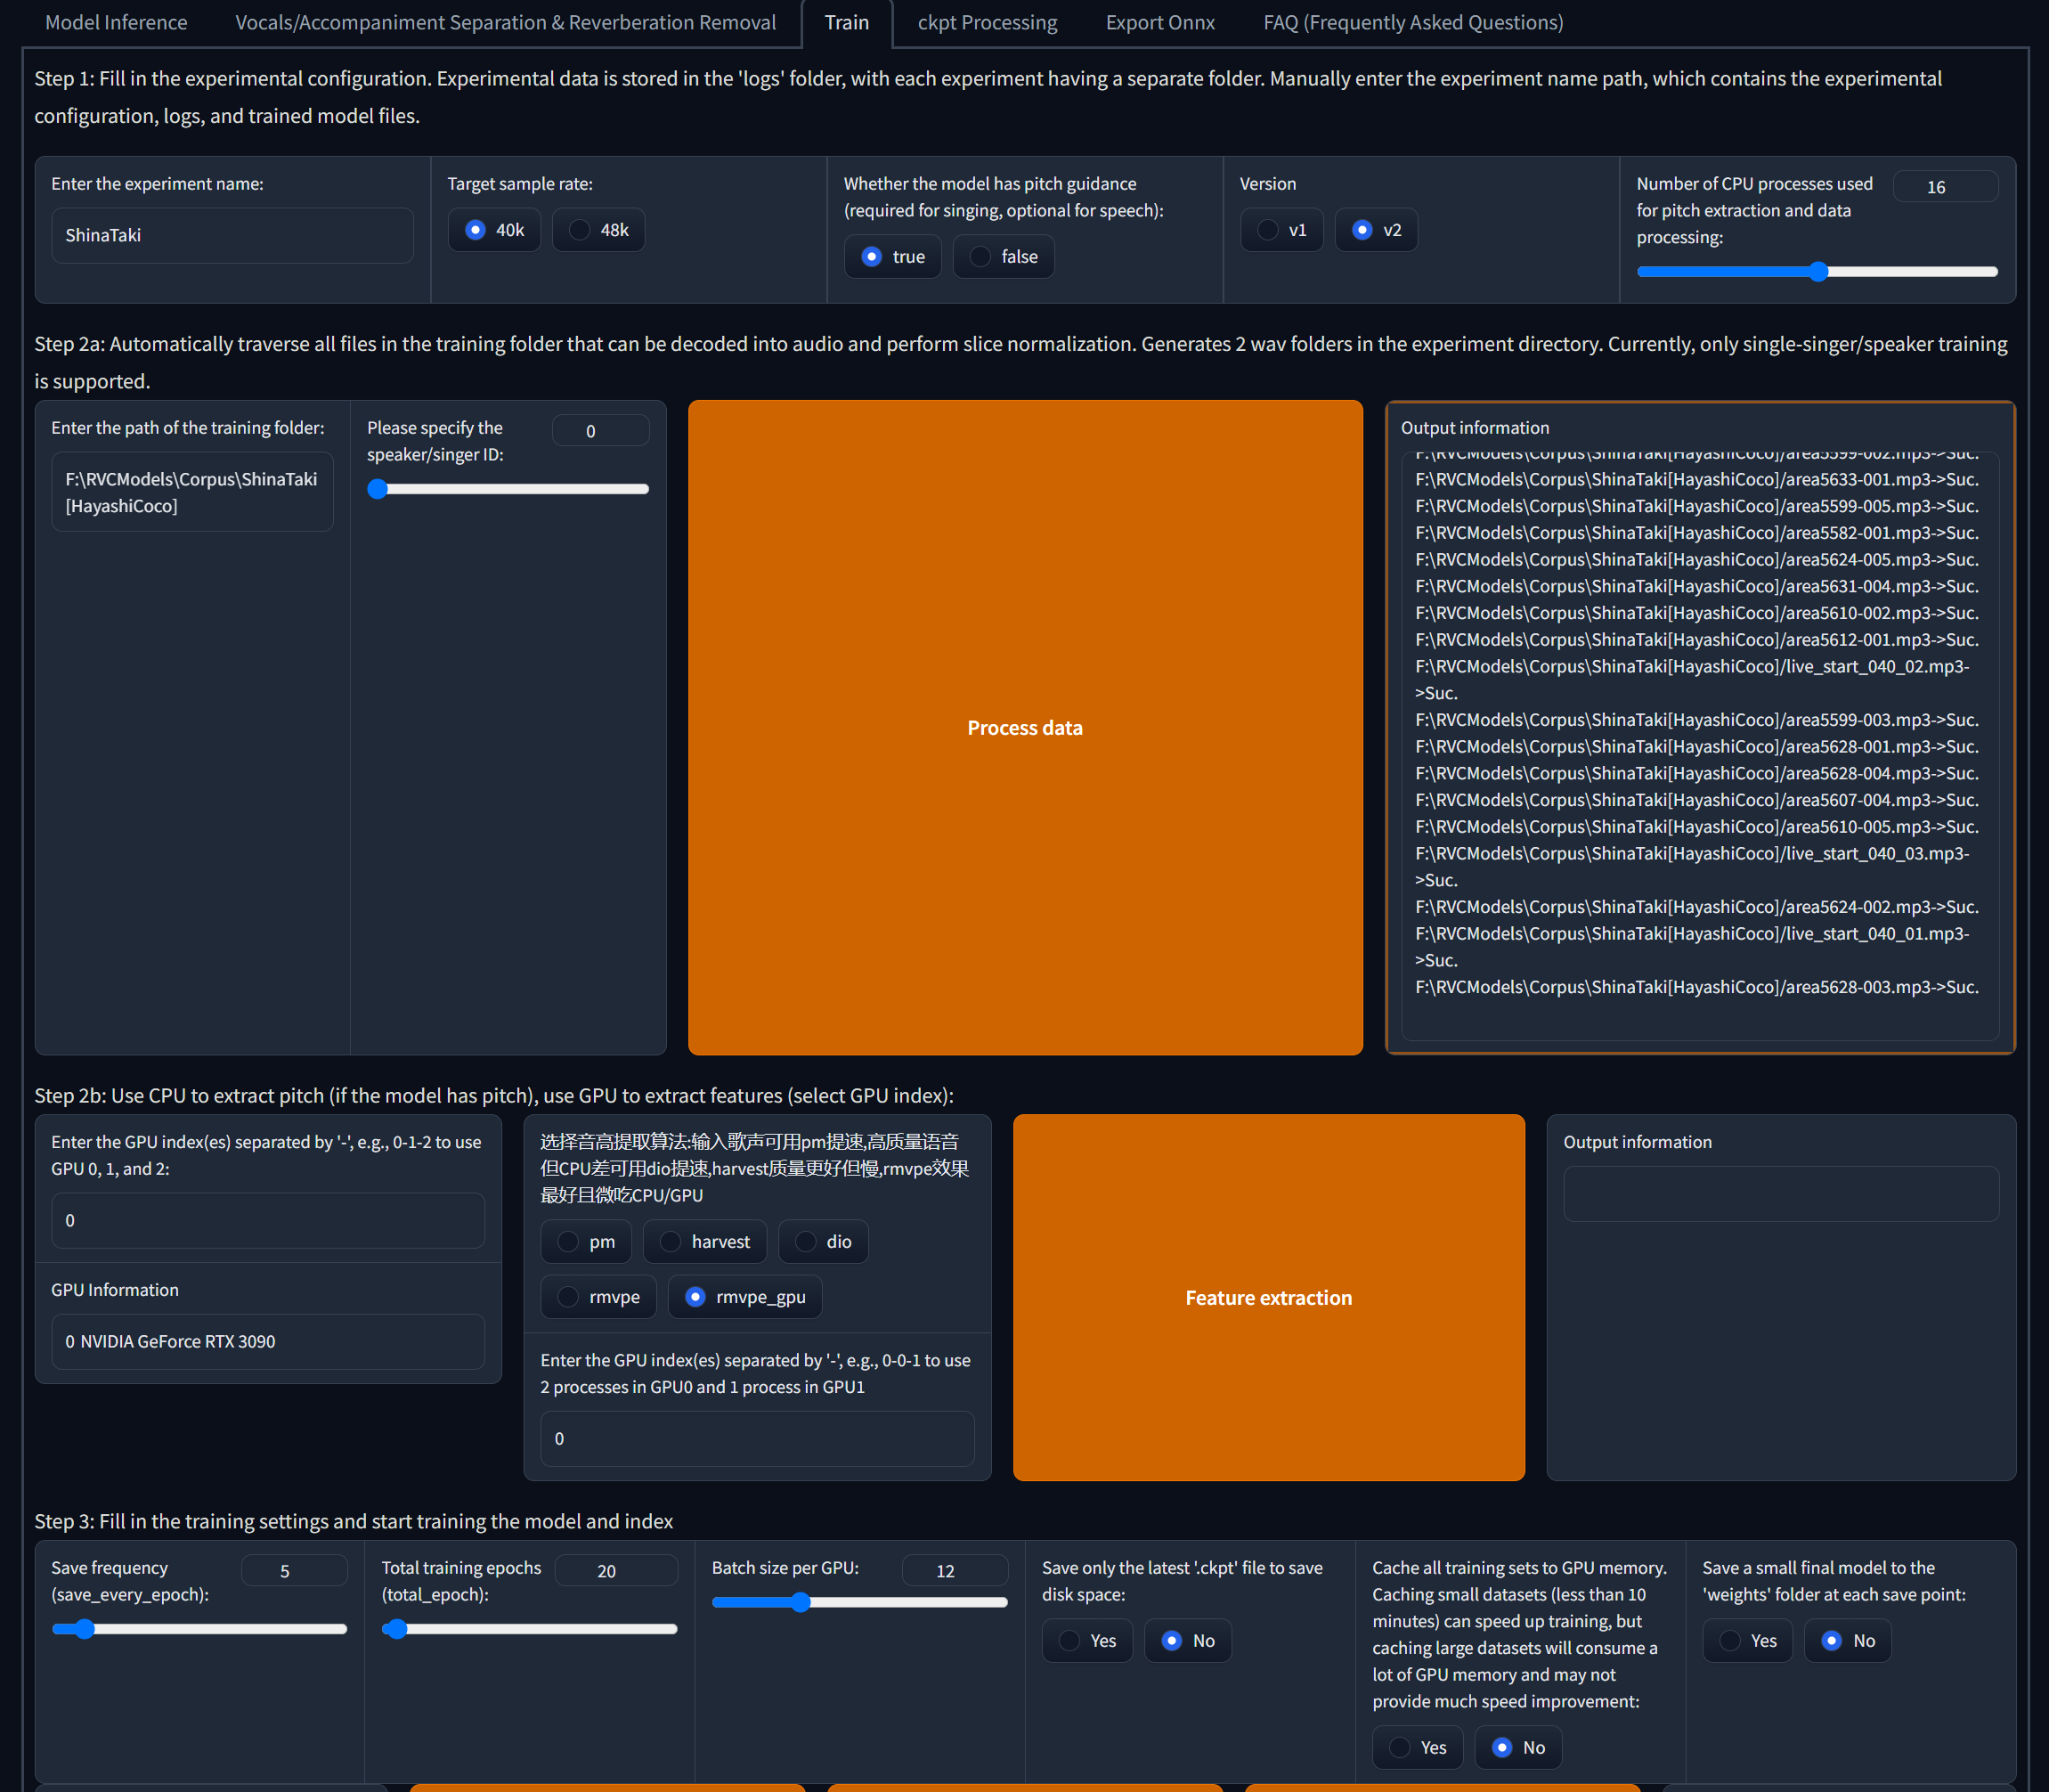Enable saving small final model at each save point
2049x1792 pixels.
[1746, 1641]
